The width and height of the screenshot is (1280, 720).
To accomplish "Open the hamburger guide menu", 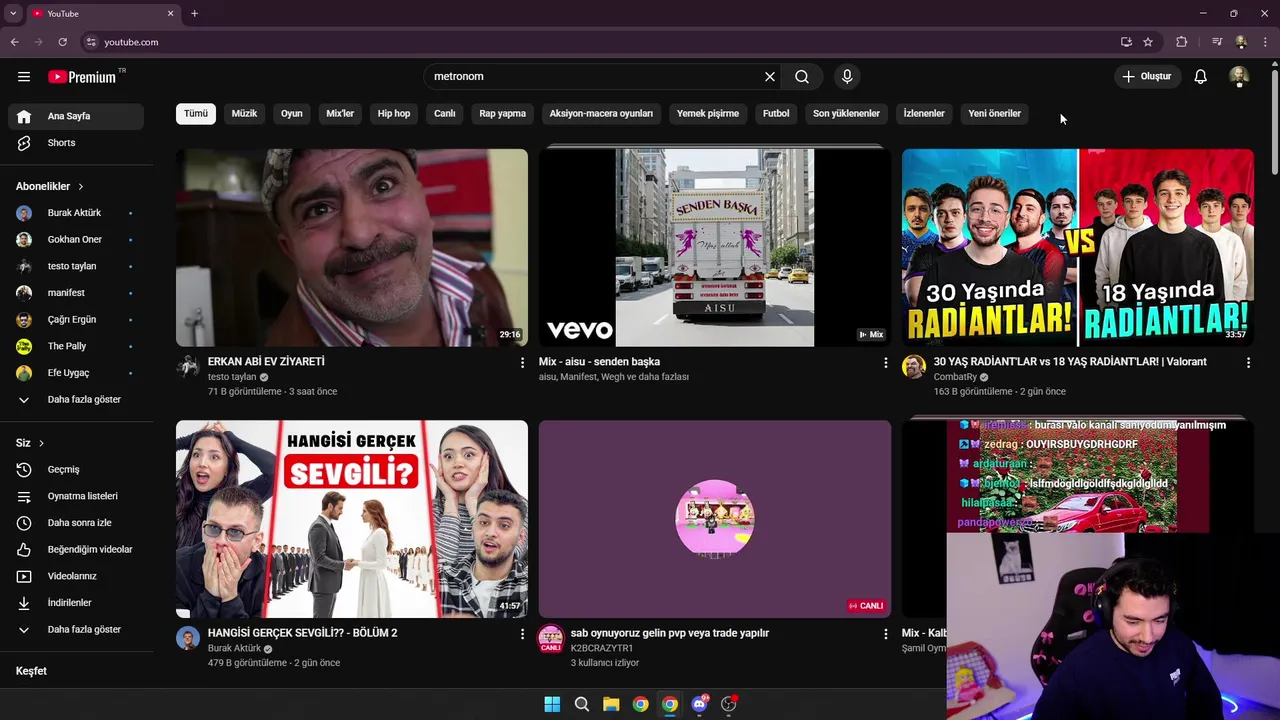I will (x=24, y=77).
